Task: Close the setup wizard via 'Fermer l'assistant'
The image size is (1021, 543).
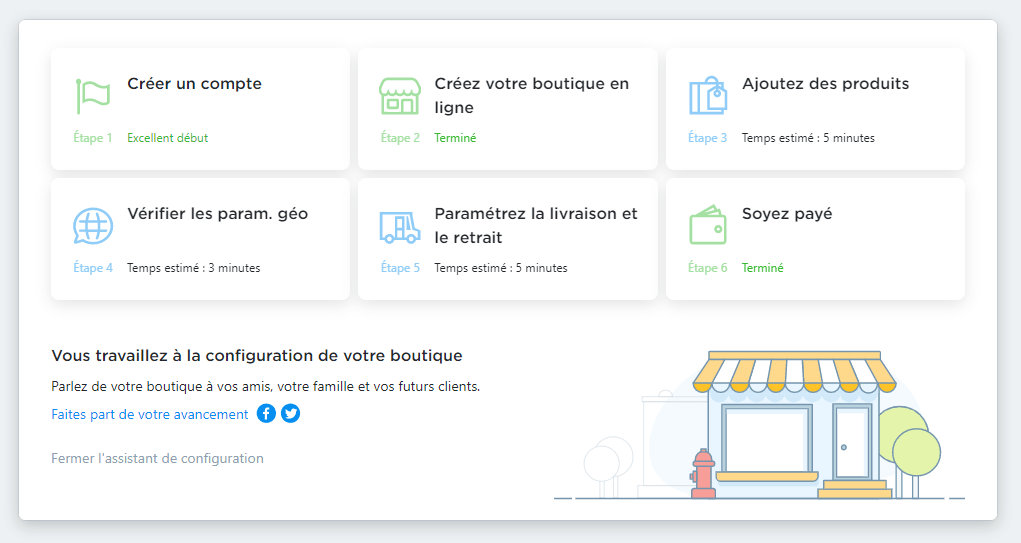Action: pos(158,458)
